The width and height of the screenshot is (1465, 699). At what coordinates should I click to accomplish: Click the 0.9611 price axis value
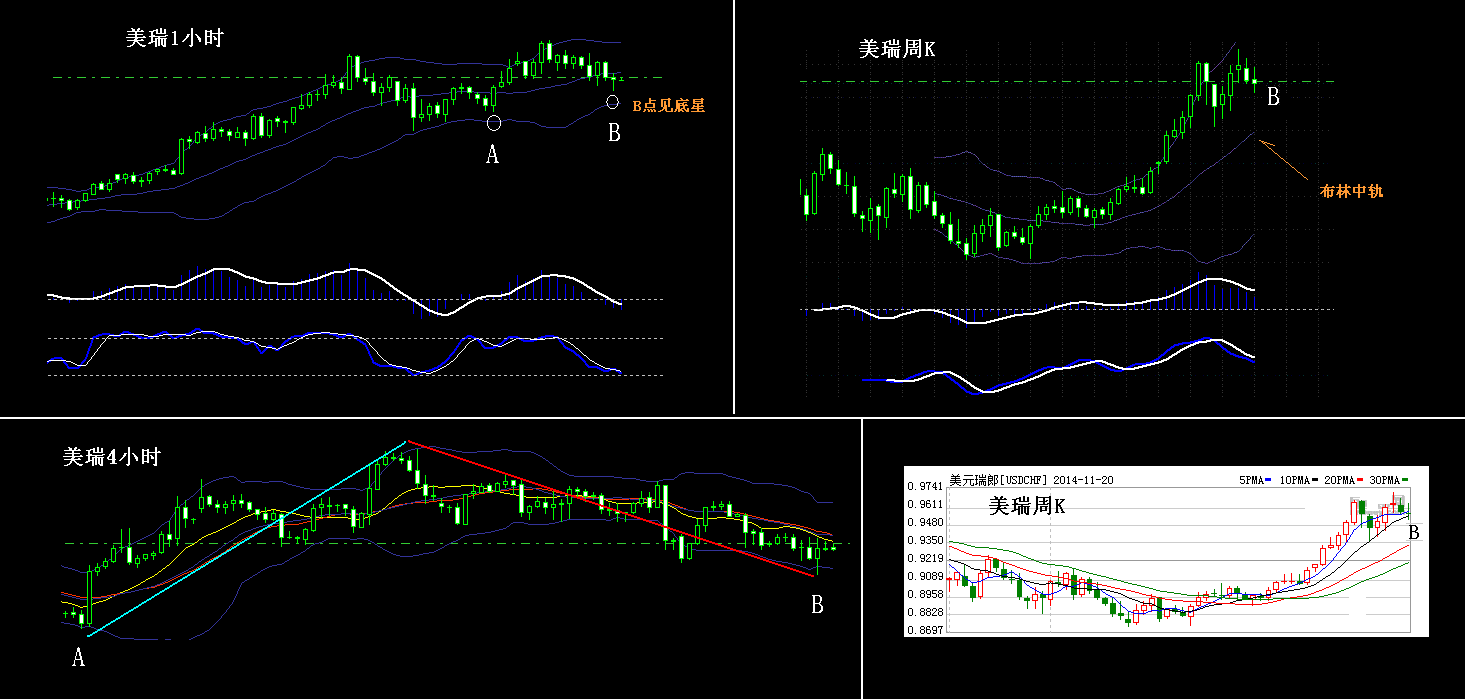click(926, 505)
